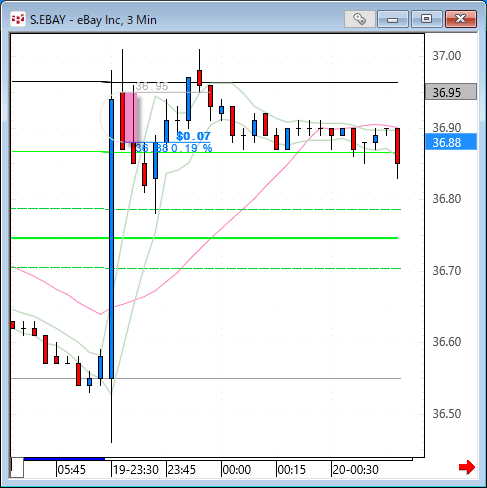Click the 23:45 time axis label
This screenshot has height=488, width=487.
[181, 470]
